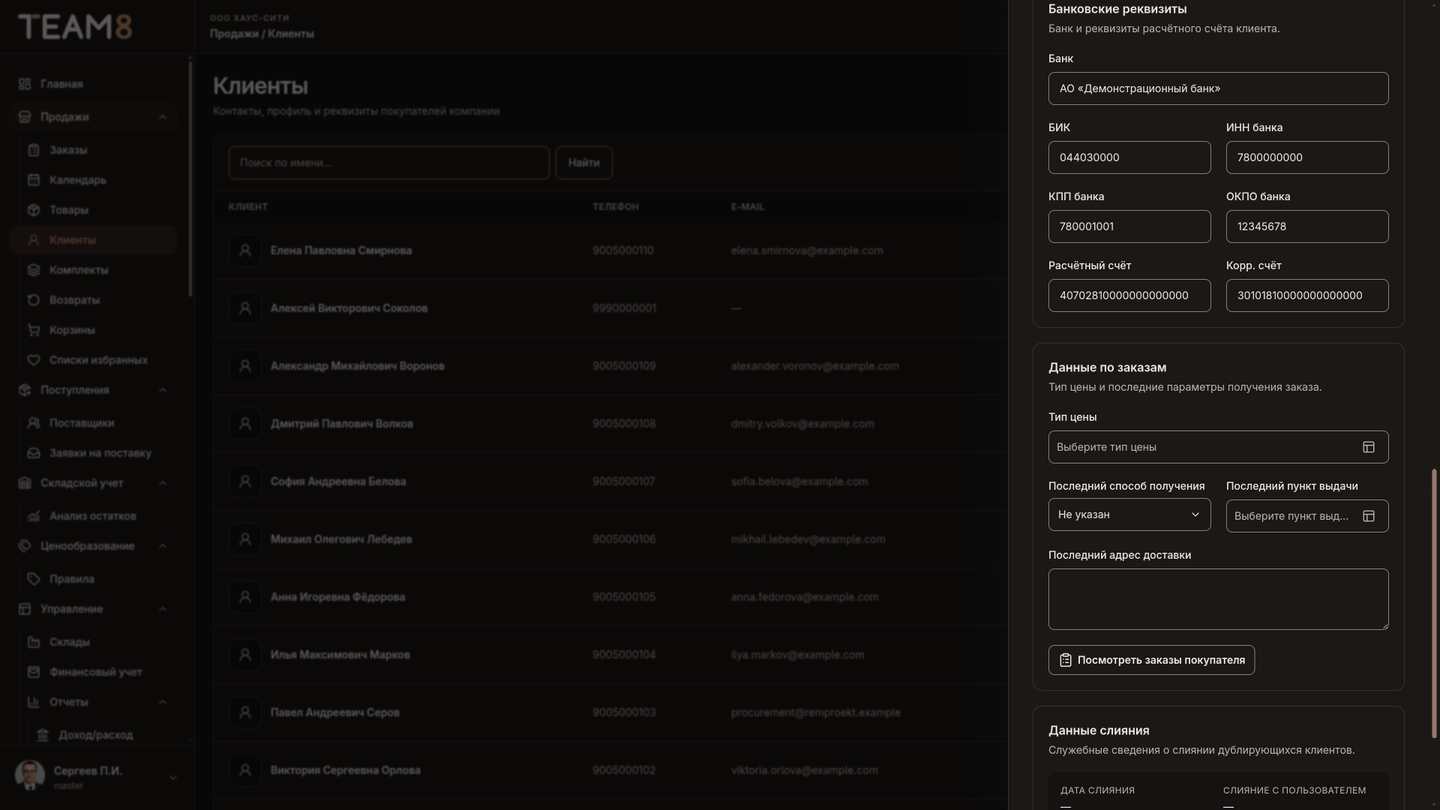The height and width of the screenshot is (810, 1440).
Task: Focus the КПП банка input field
Action: 1129,227
